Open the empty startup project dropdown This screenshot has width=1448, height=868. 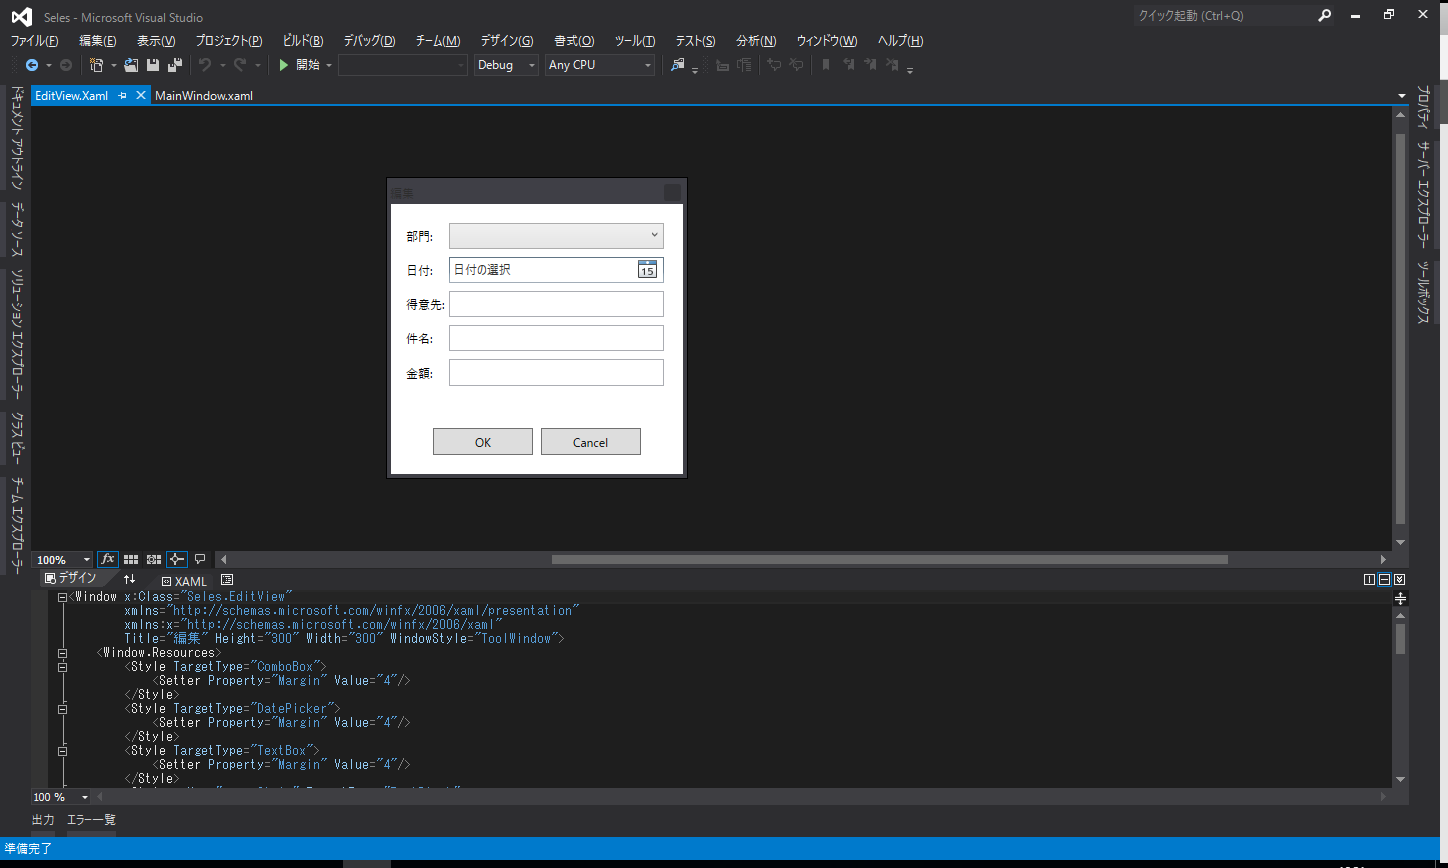[403, 65]
